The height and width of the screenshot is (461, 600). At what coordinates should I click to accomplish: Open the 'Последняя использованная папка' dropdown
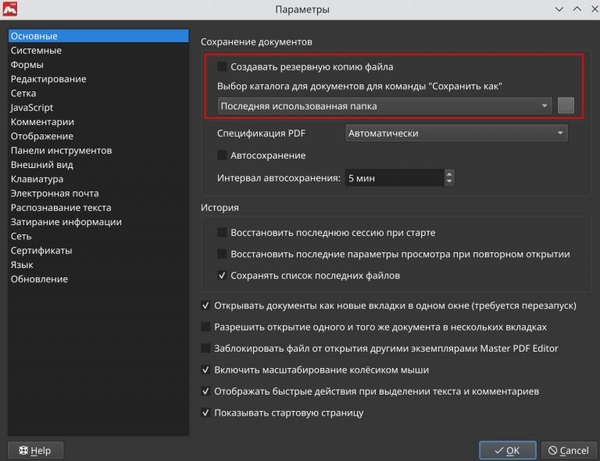(385, 106)
